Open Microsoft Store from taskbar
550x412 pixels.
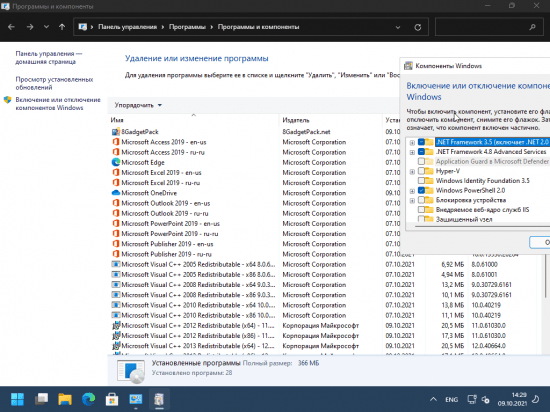[x=112, y=399]
